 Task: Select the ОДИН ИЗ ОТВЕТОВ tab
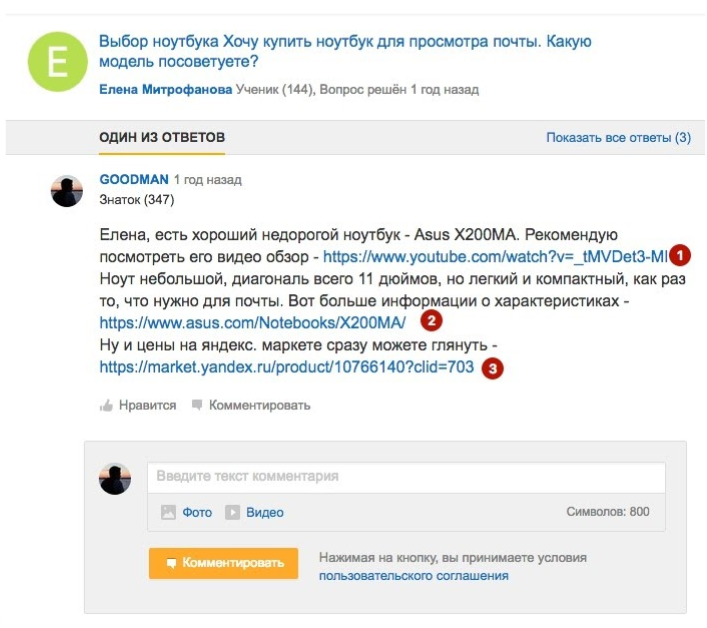point(162,137)
